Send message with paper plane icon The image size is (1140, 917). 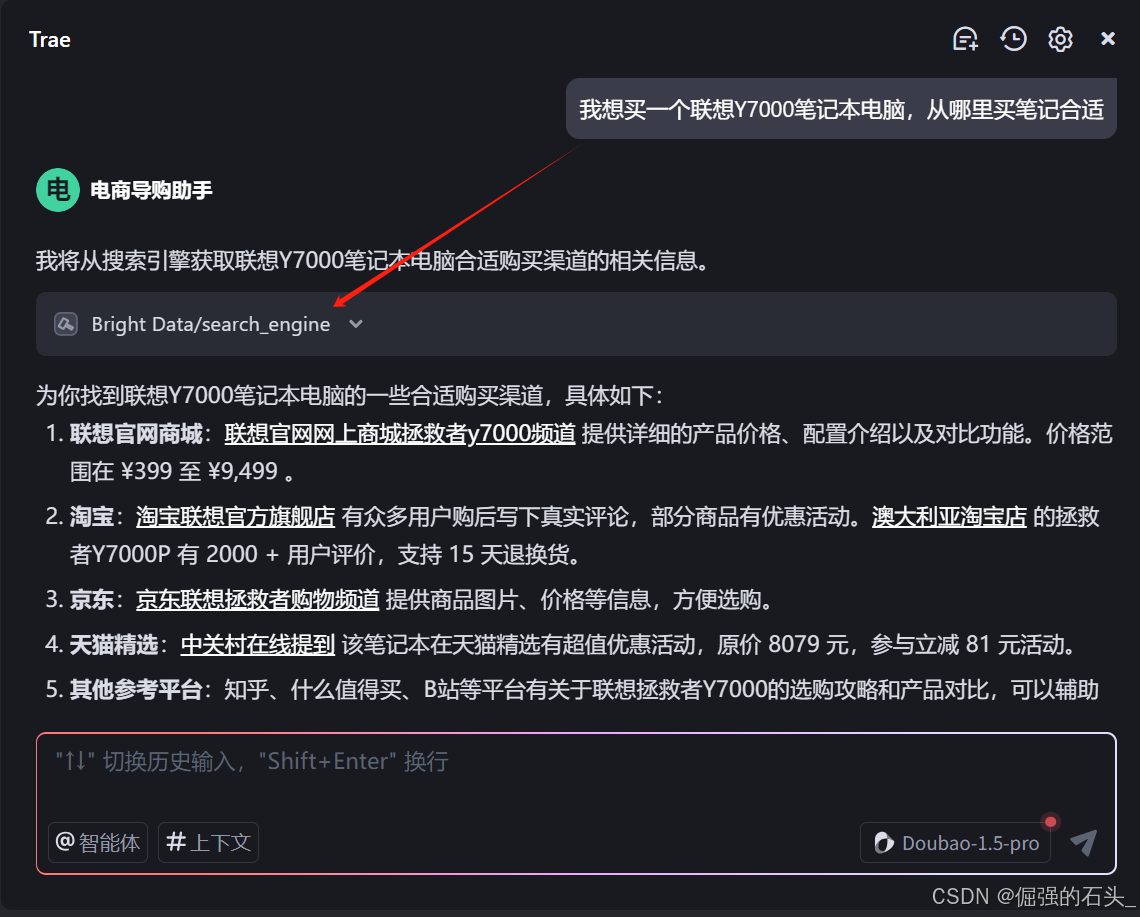(1083, 842)
